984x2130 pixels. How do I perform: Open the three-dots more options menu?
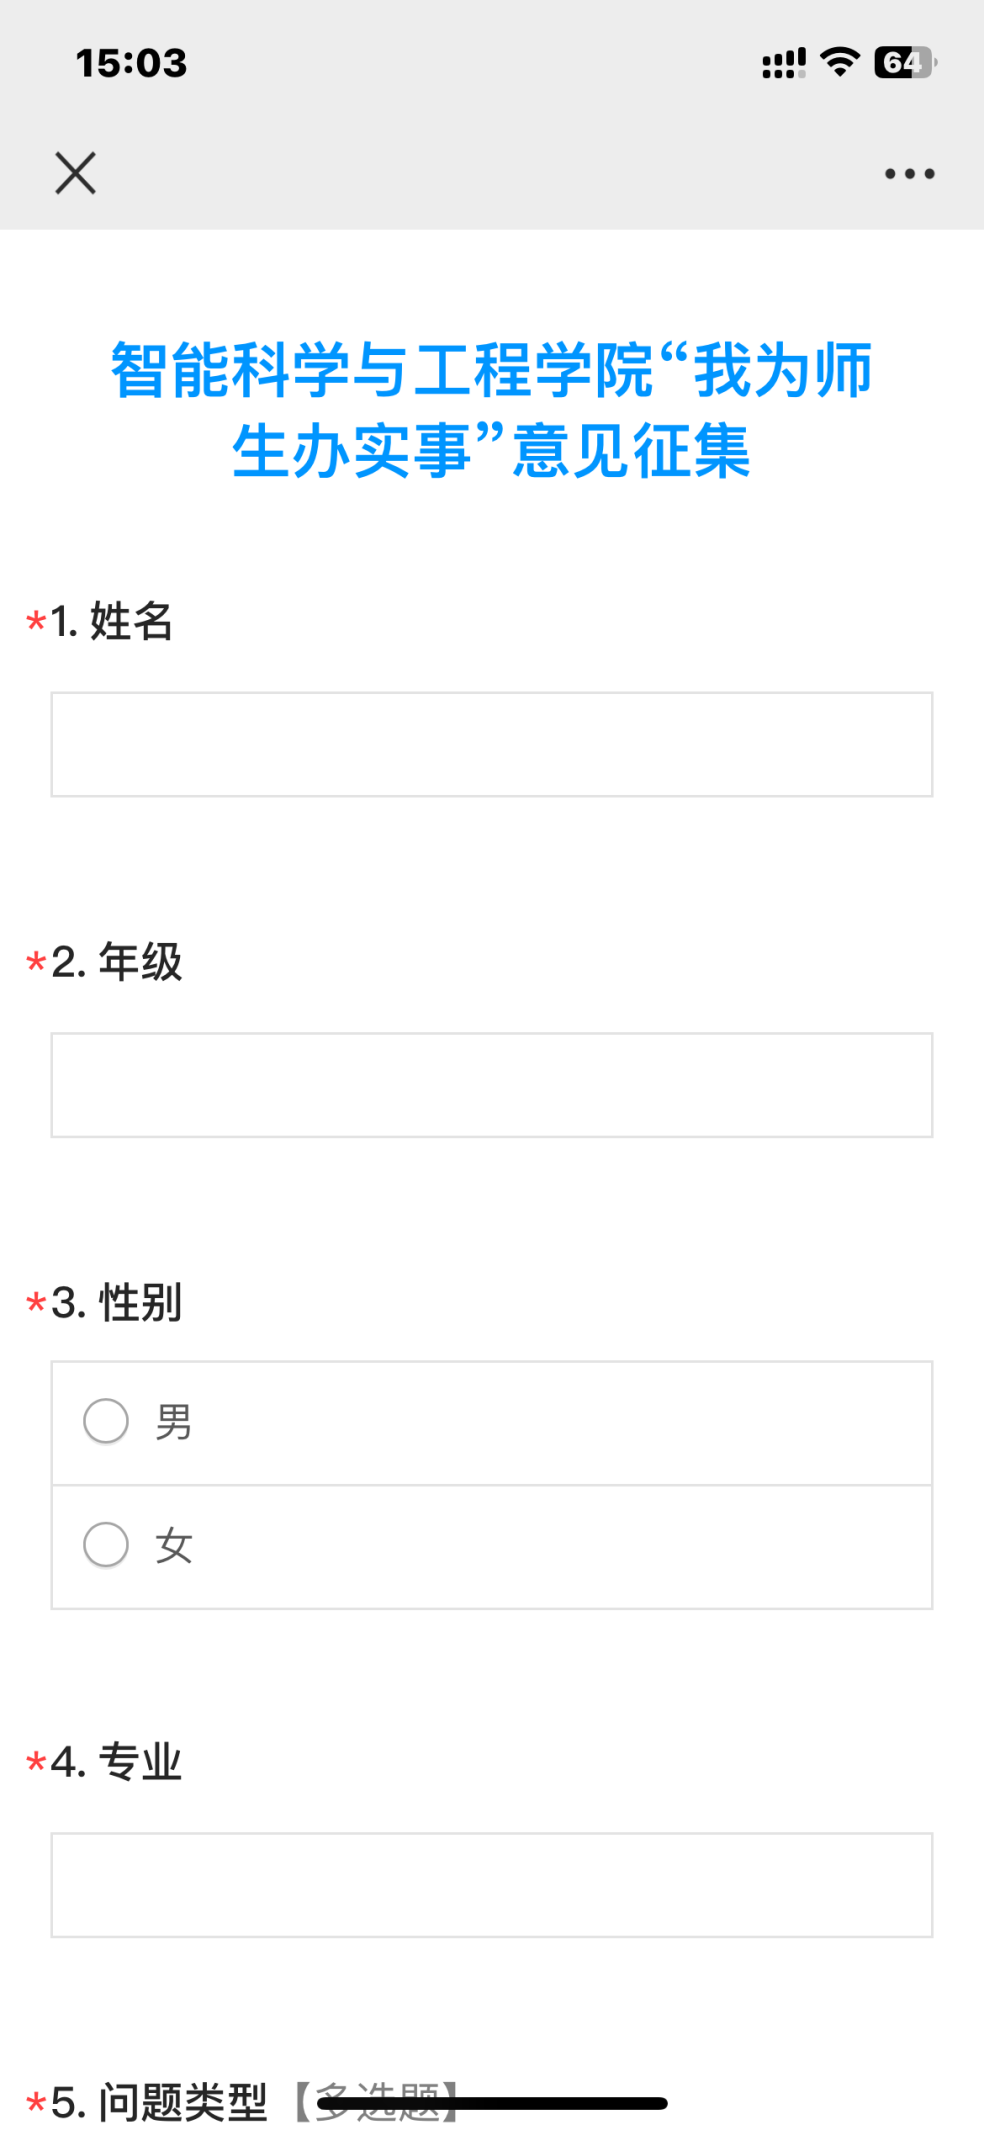[x=909, y=174]
